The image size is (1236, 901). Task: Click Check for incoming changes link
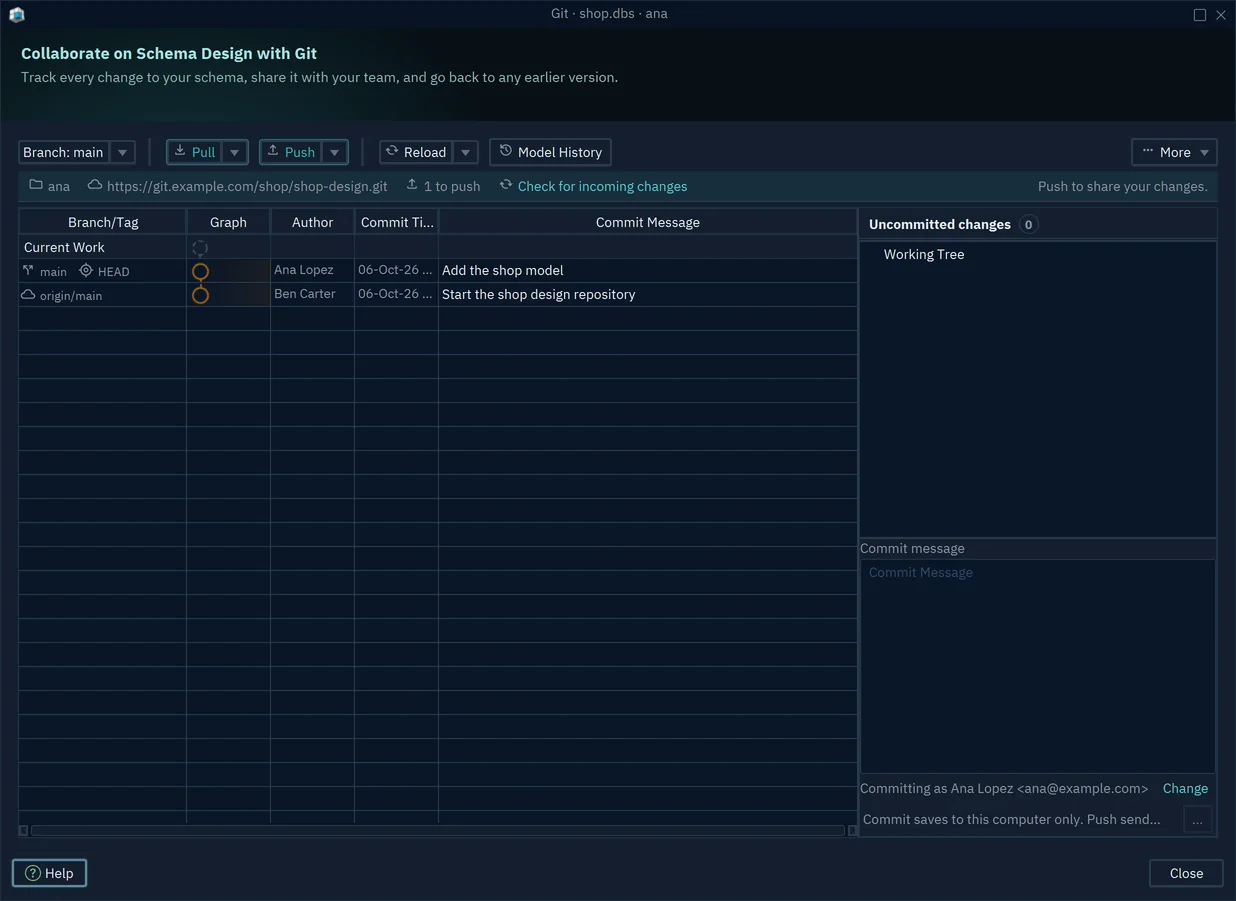point(602,186)
